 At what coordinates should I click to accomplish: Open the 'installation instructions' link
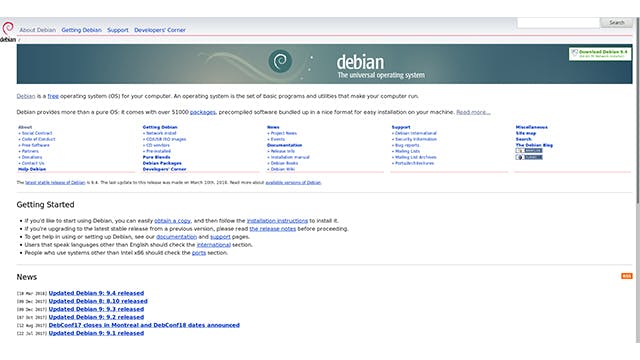277,221
